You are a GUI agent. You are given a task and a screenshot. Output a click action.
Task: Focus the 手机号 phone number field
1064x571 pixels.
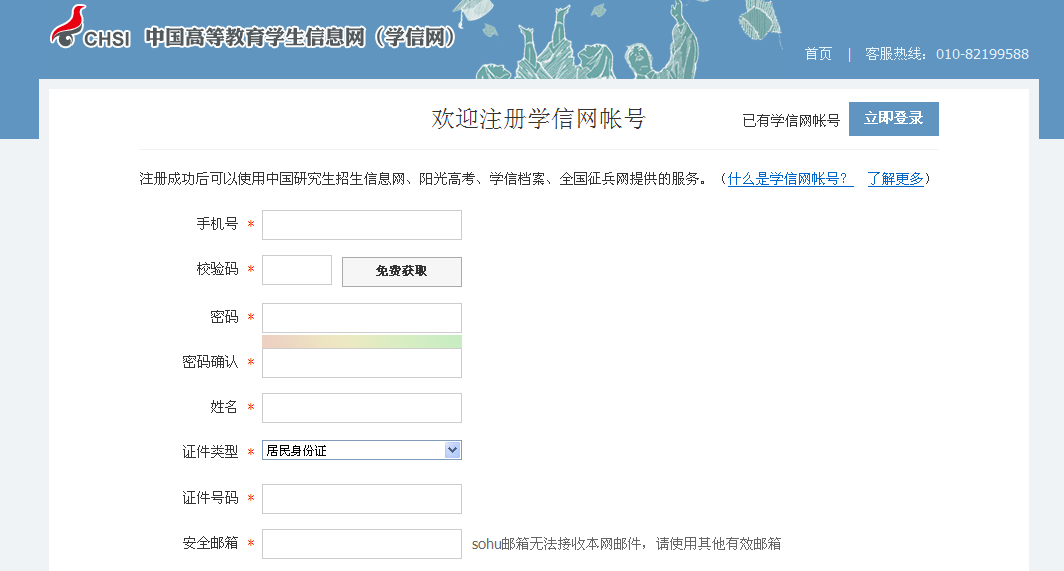(x=361, y=225)
